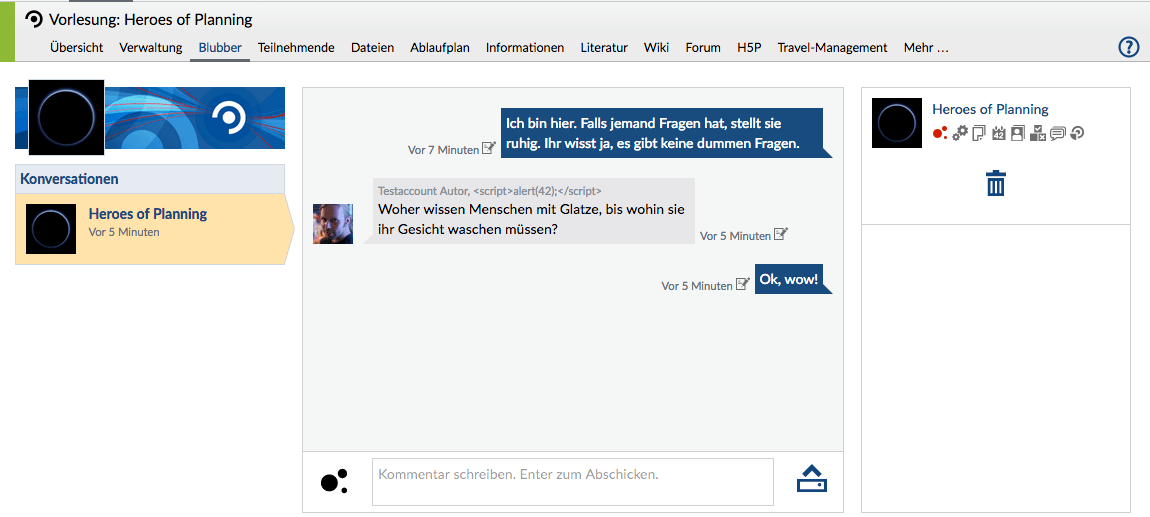Open the Wiki tab
Viewport: 1150px width, 517px height.
tap(656, 48)
